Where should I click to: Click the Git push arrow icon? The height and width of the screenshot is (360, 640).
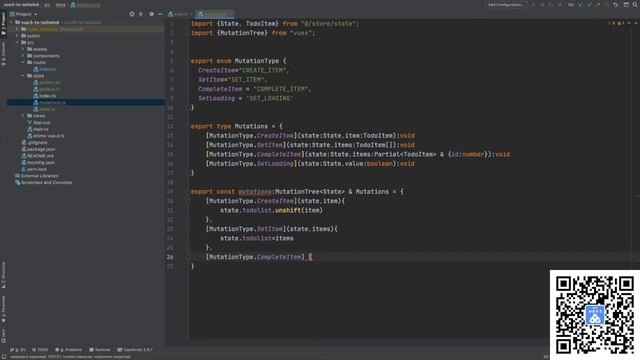pos(598,4)
